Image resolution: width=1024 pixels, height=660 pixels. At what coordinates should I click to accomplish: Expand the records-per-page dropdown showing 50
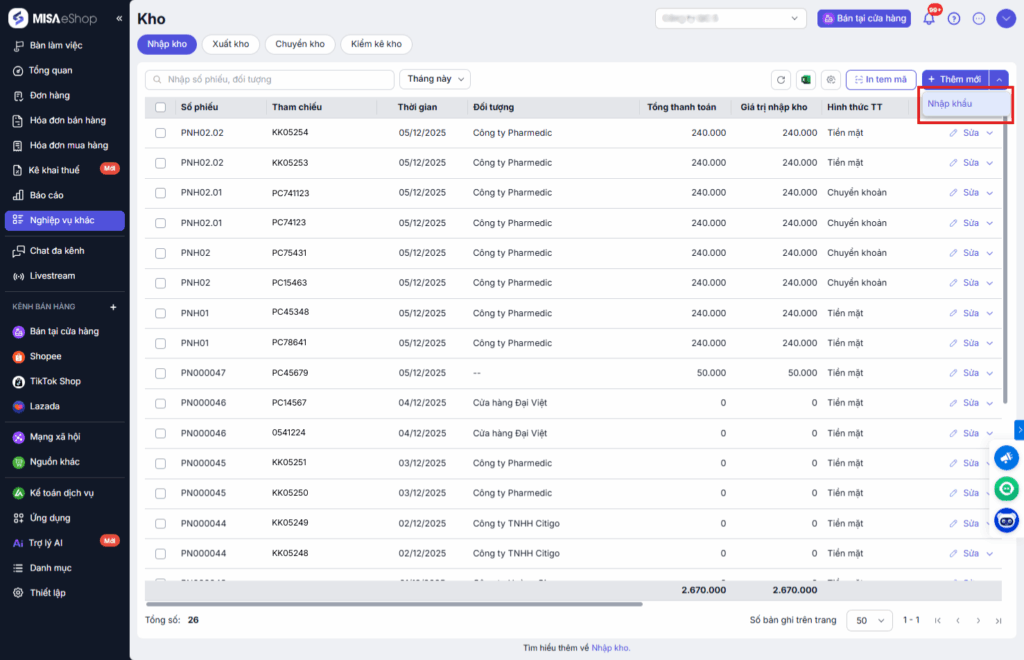(x=869, y=621)
